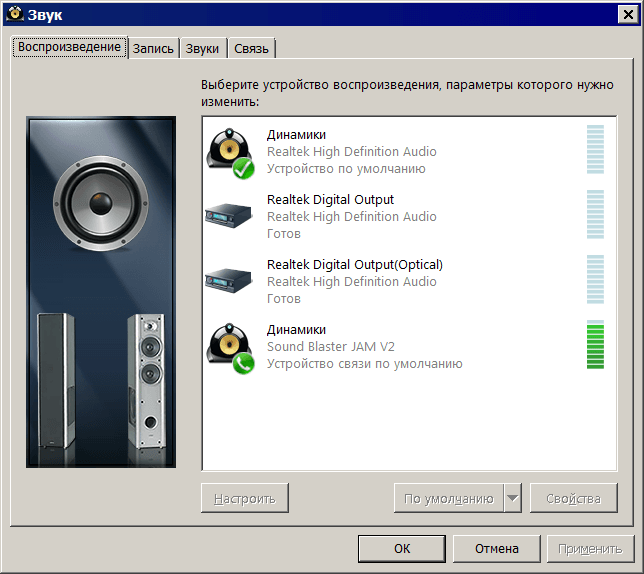644x574 pixels.
Task: Open the Связь tab
Action: tap(251, 48)
